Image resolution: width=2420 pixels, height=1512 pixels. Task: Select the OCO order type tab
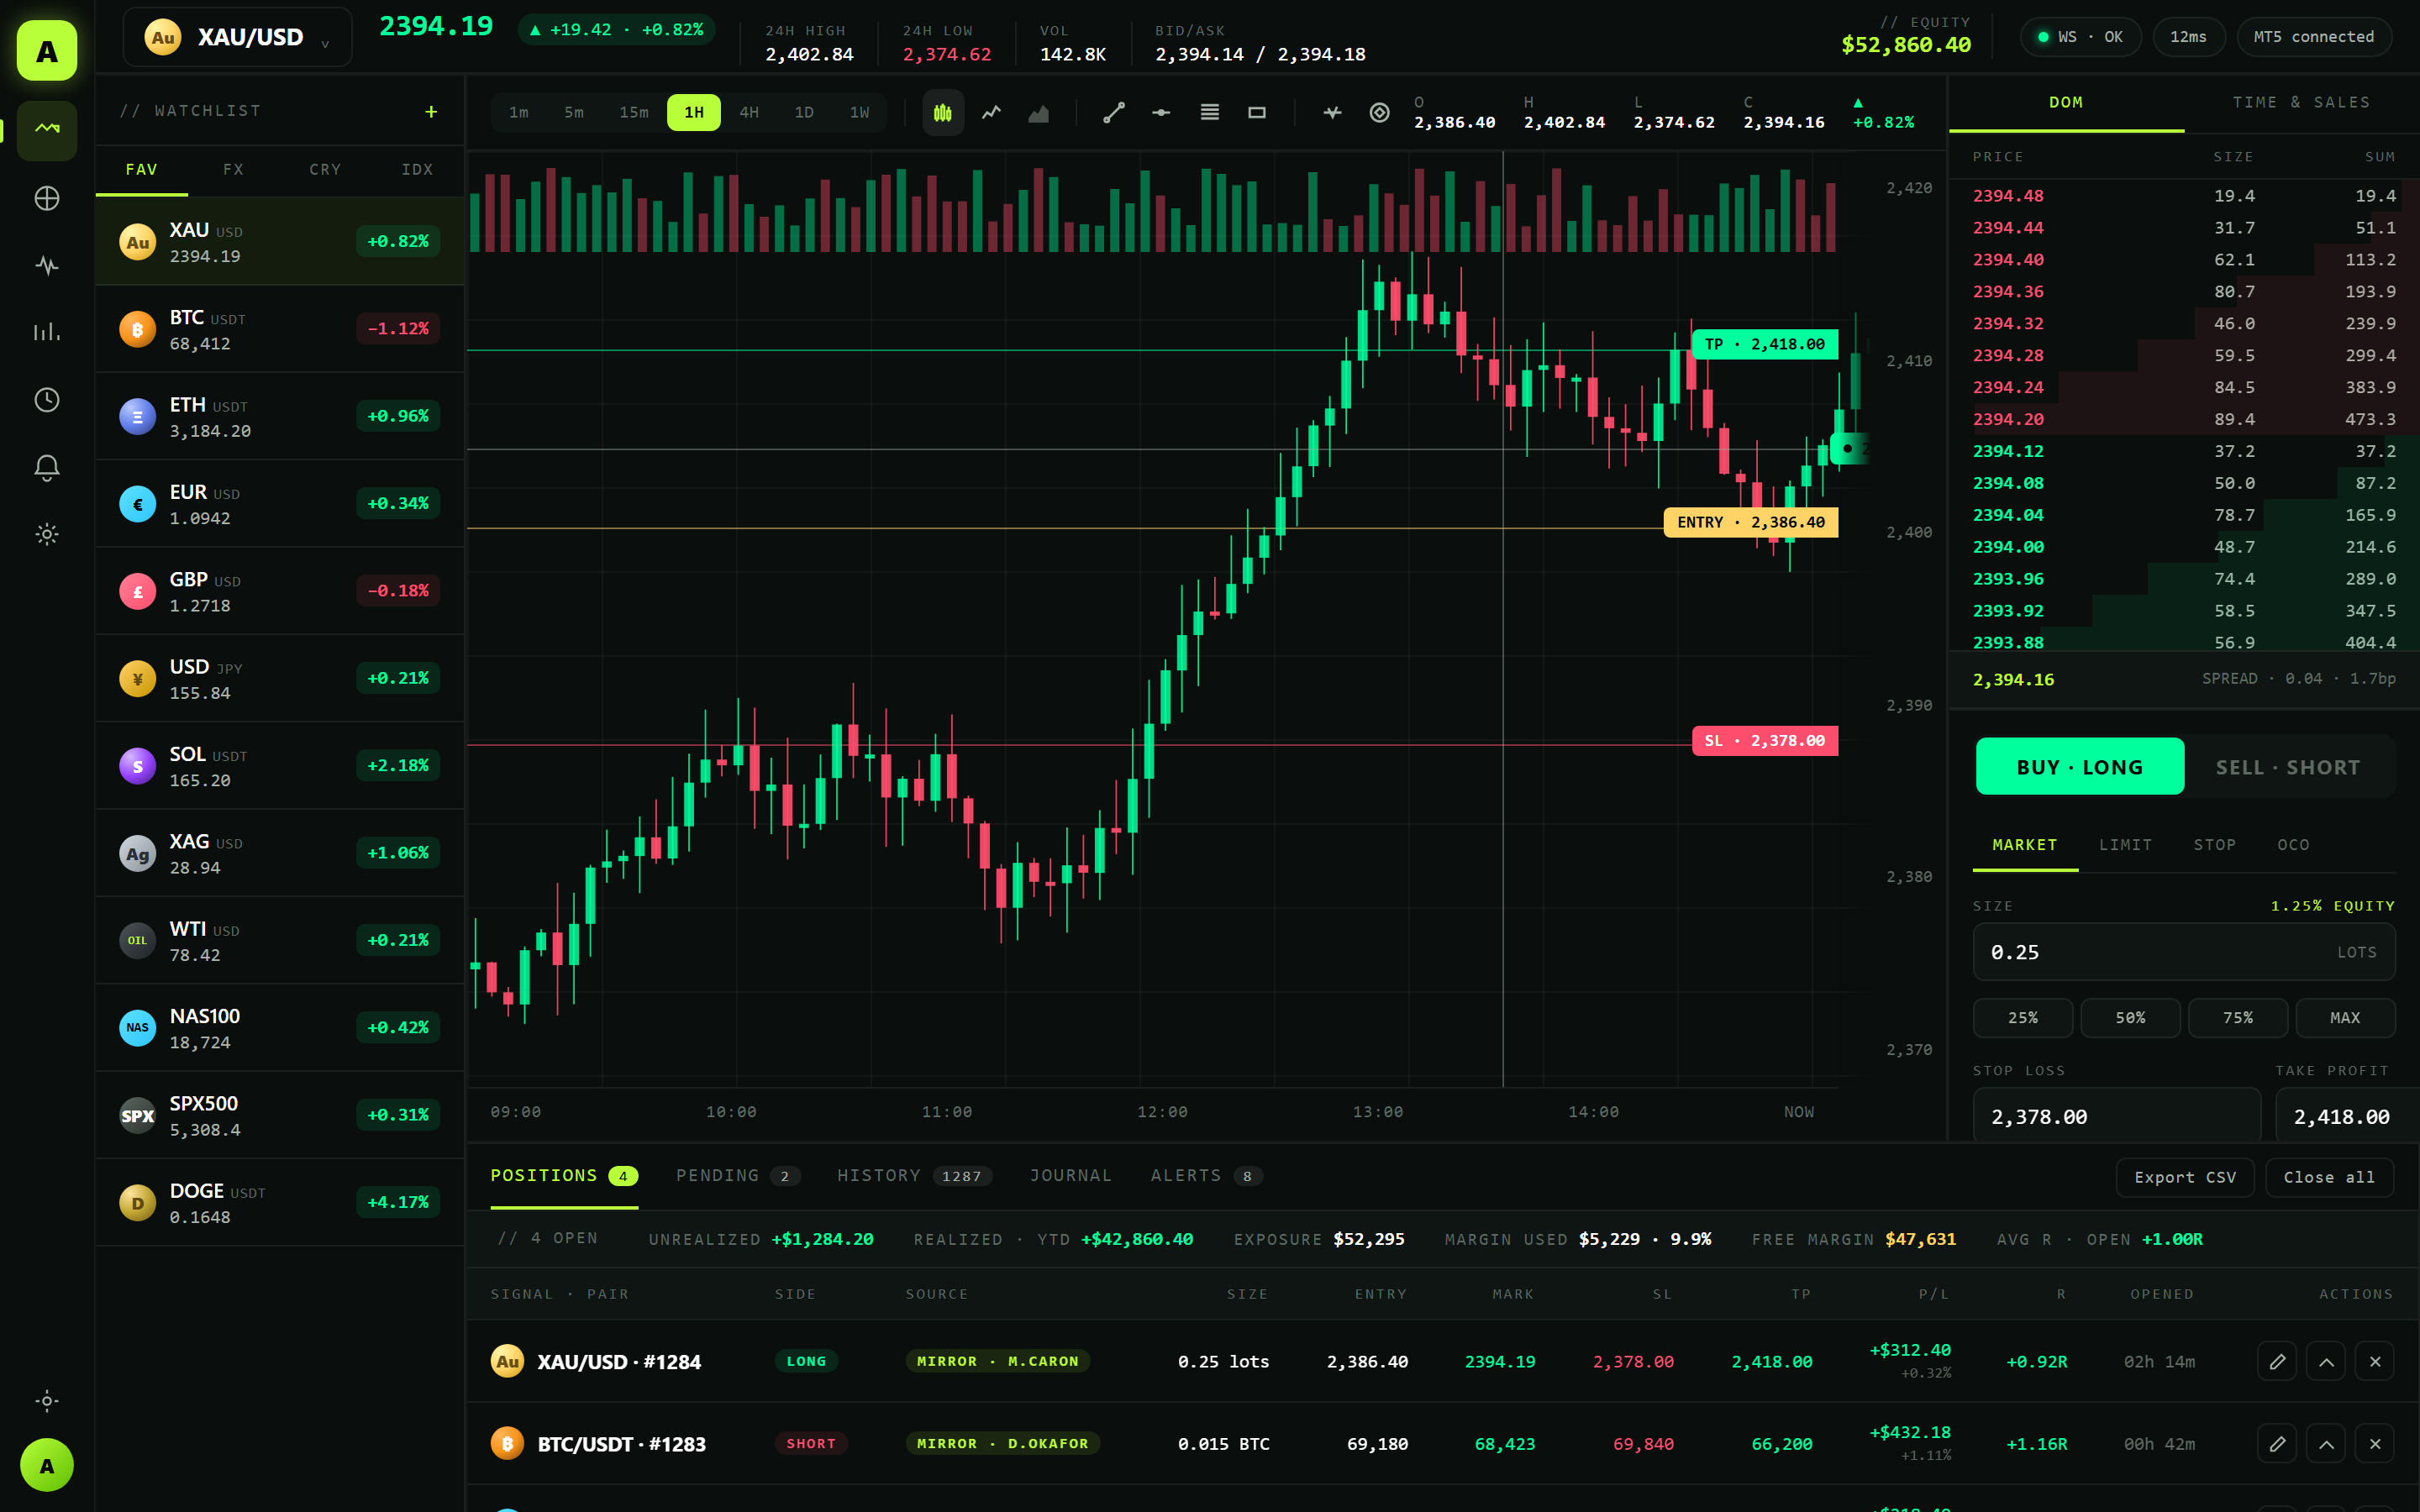(2294, 845)
